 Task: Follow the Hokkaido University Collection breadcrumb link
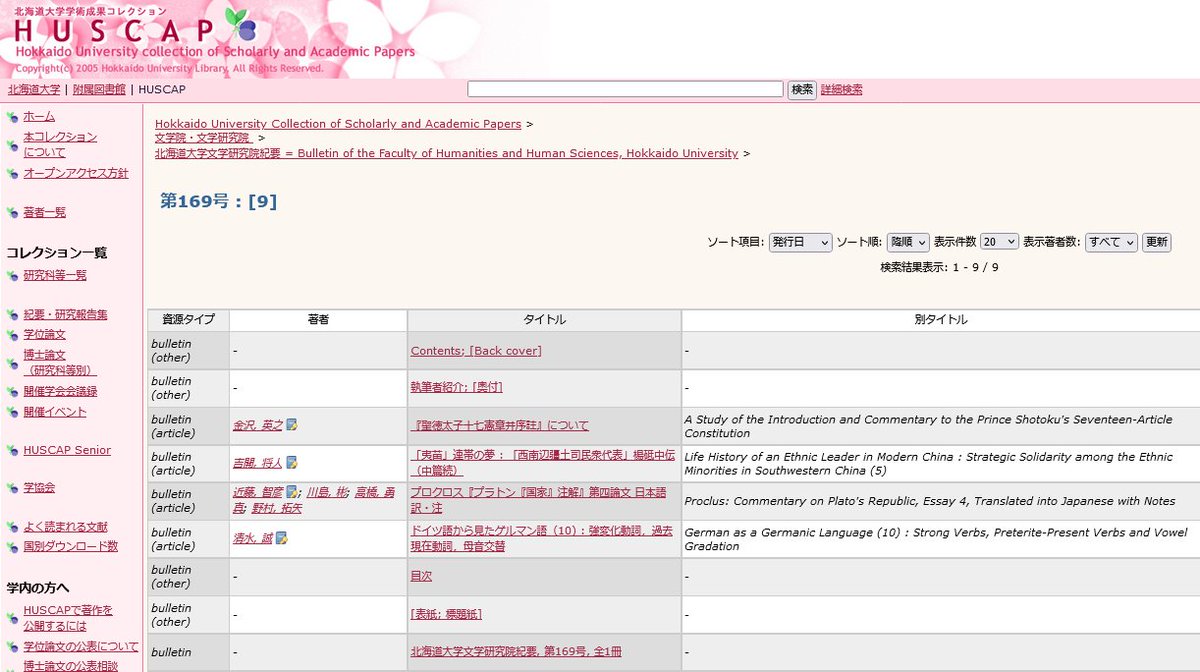coord(338,124)
